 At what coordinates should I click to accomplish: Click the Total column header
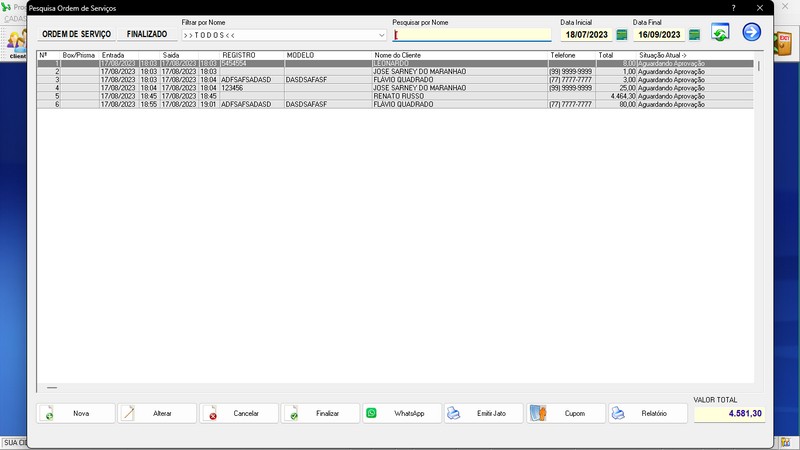(x=616, y=55)
